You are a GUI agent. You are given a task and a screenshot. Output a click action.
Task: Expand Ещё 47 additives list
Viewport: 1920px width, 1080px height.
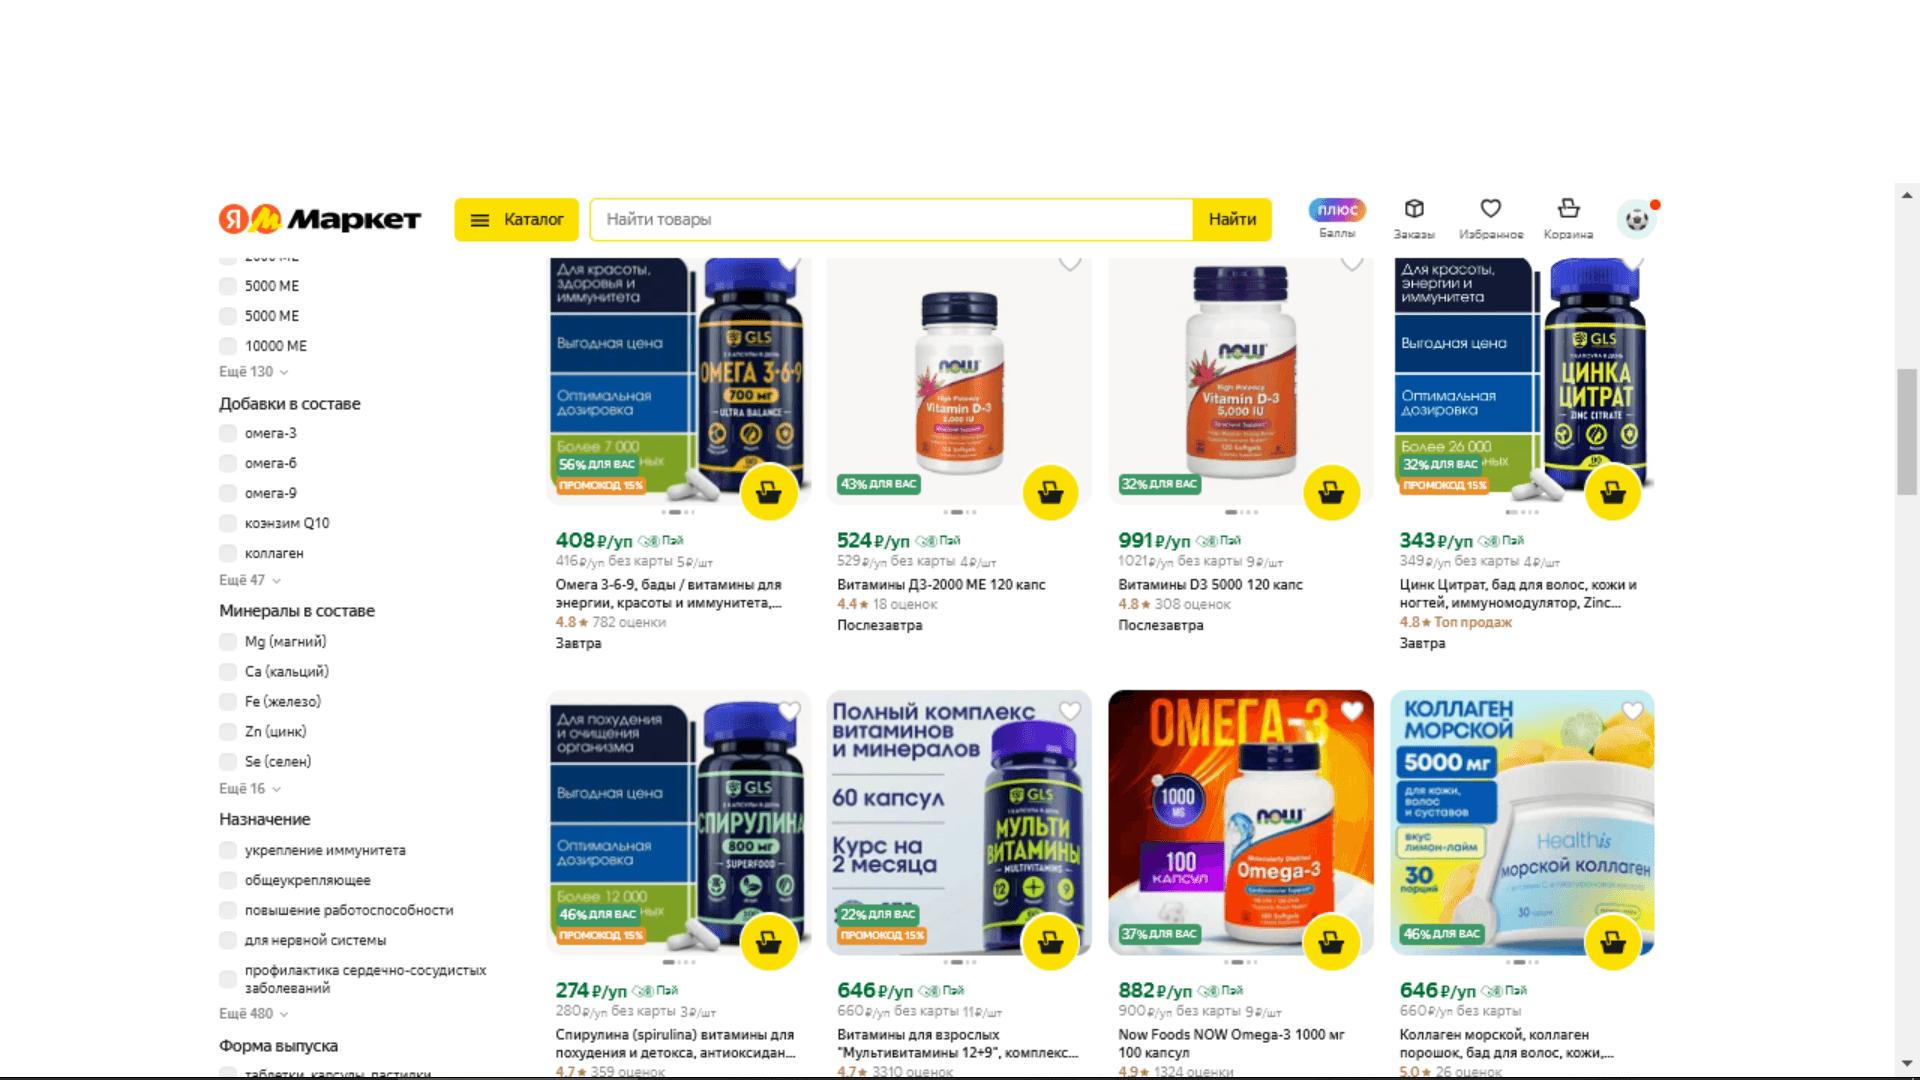(250, 580)
